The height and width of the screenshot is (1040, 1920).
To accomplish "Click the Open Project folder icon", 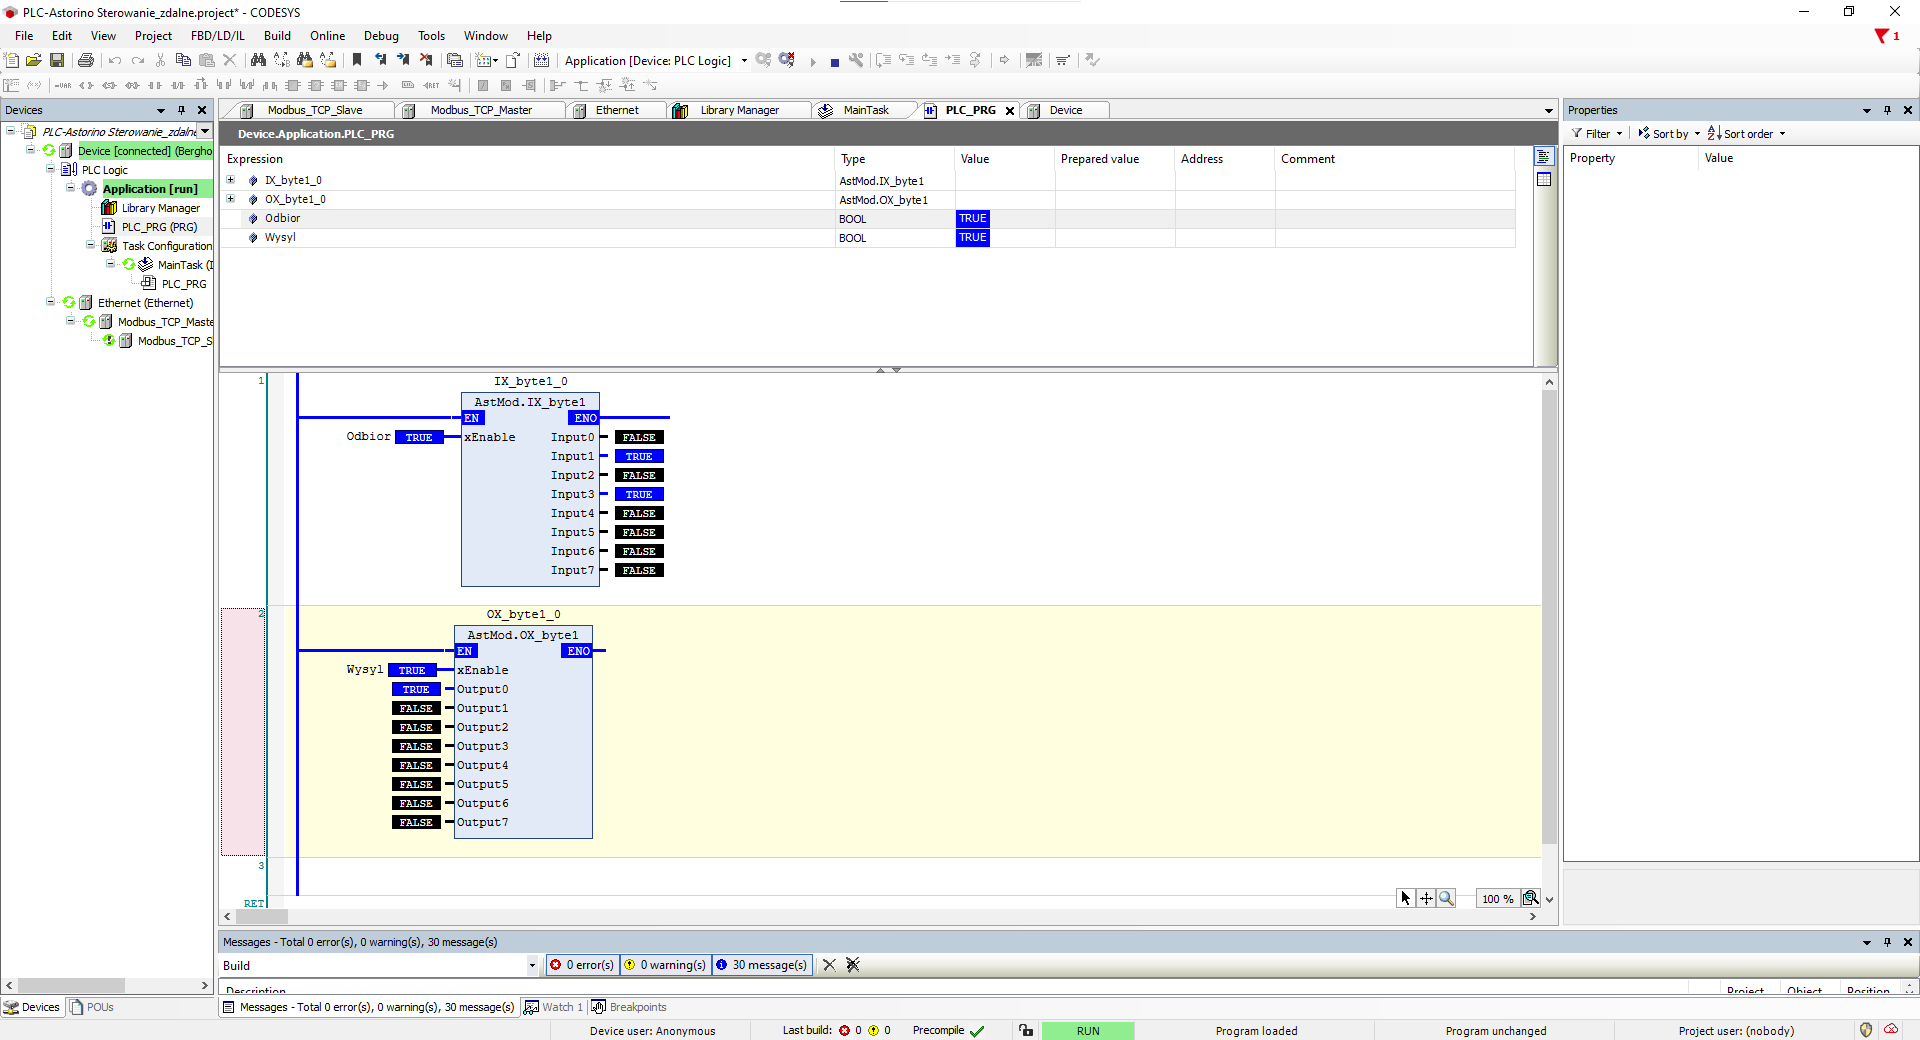I will coord(34,60).
